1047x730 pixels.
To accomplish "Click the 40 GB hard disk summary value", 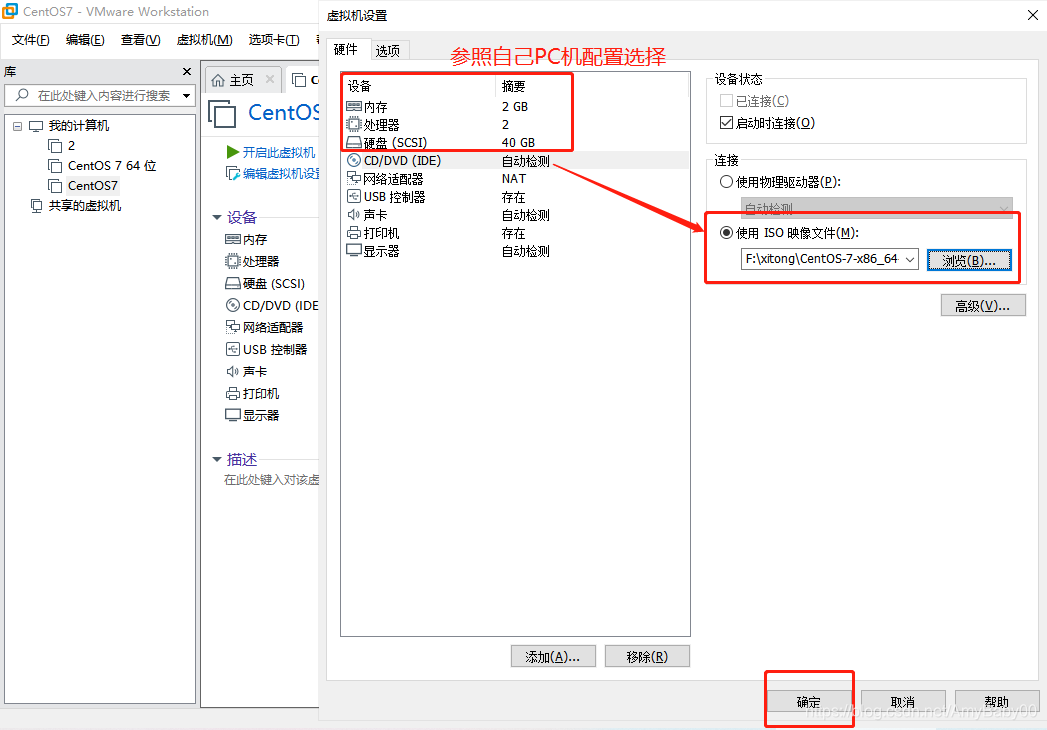I will pos(518,143).
